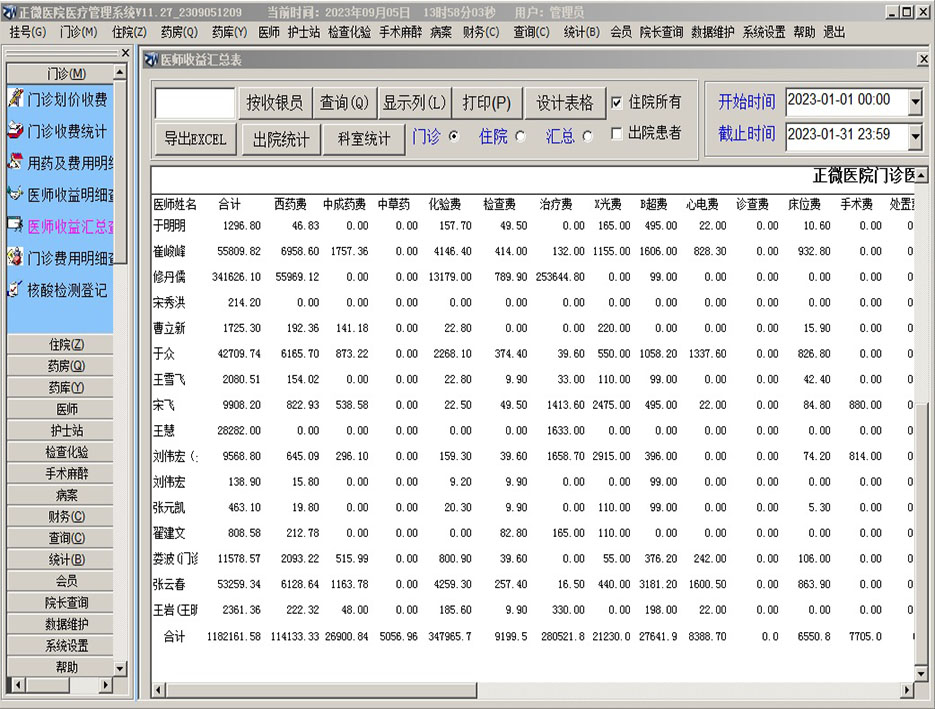Select the 住院 radio button

[x=520, y=137]
